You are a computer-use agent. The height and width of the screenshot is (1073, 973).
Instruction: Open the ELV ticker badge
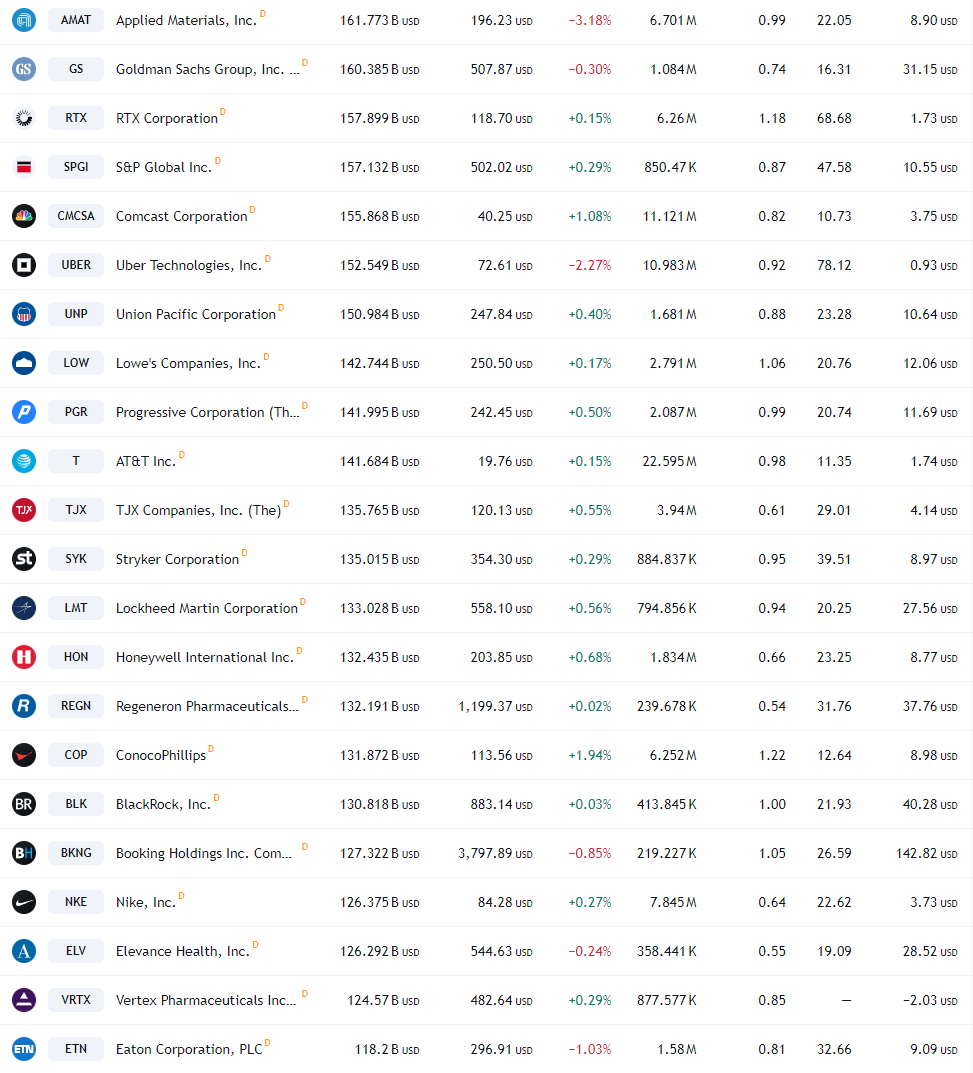coord(76,951)
